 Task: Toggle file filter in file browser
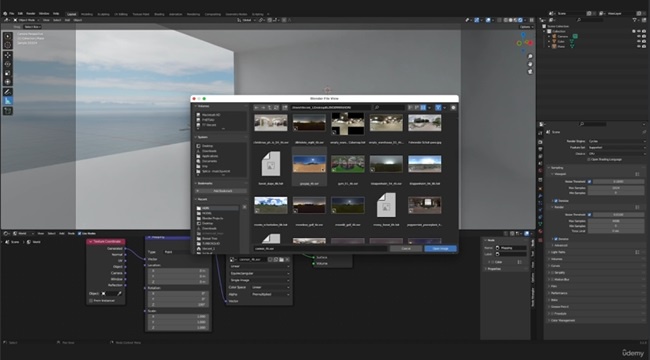pyautogui.click(x=438, y=107)
